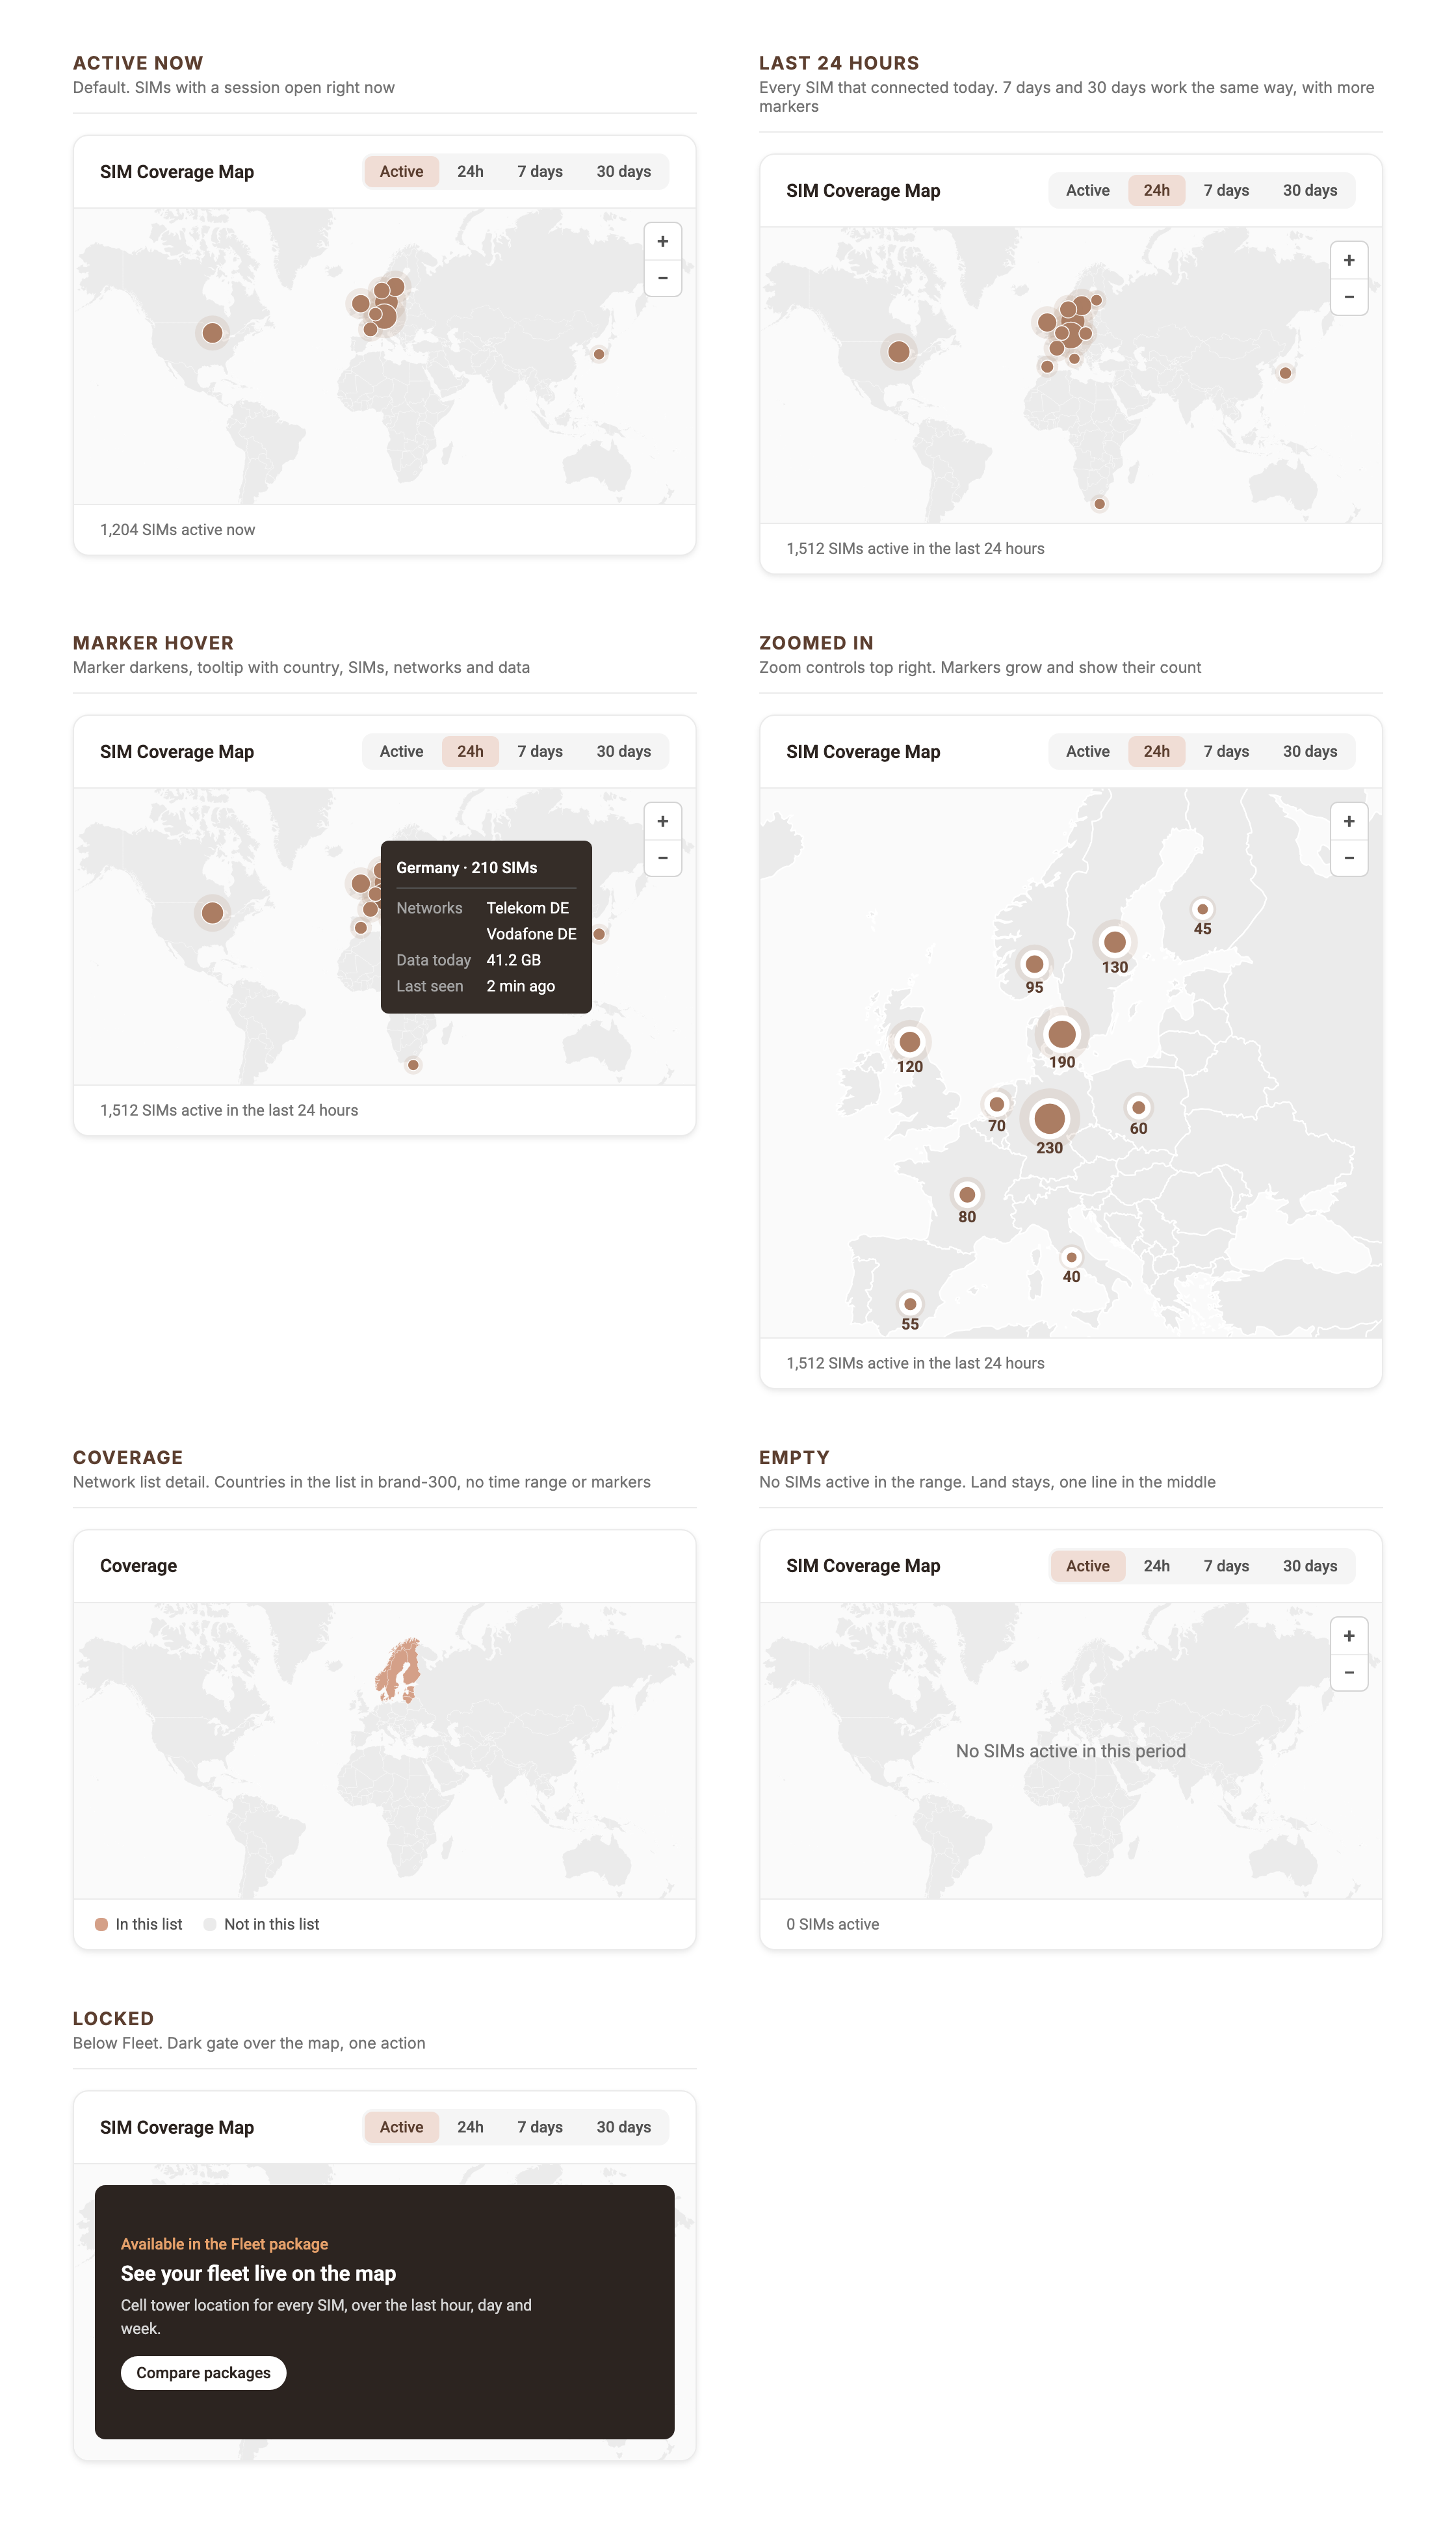Select the marker labeled 60 over Poland
This screenshot has height=2531, width=1456.
(x=1138, y=1107)
